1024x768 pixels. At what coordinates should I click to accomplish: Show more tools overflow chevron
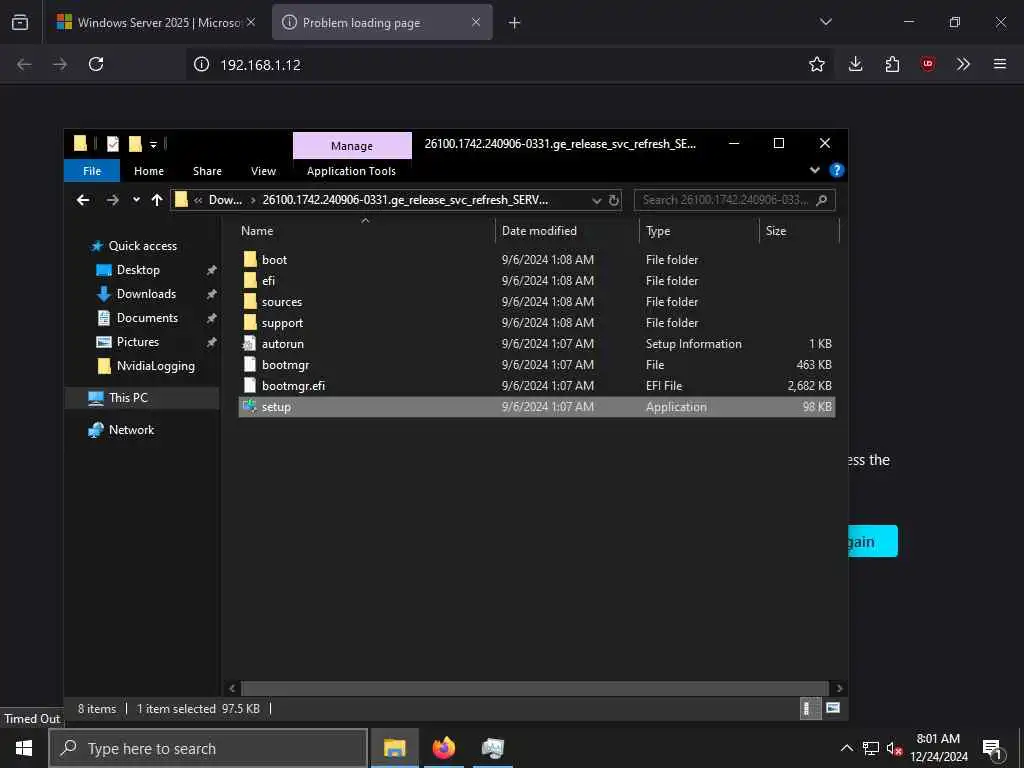click(963, 64)
